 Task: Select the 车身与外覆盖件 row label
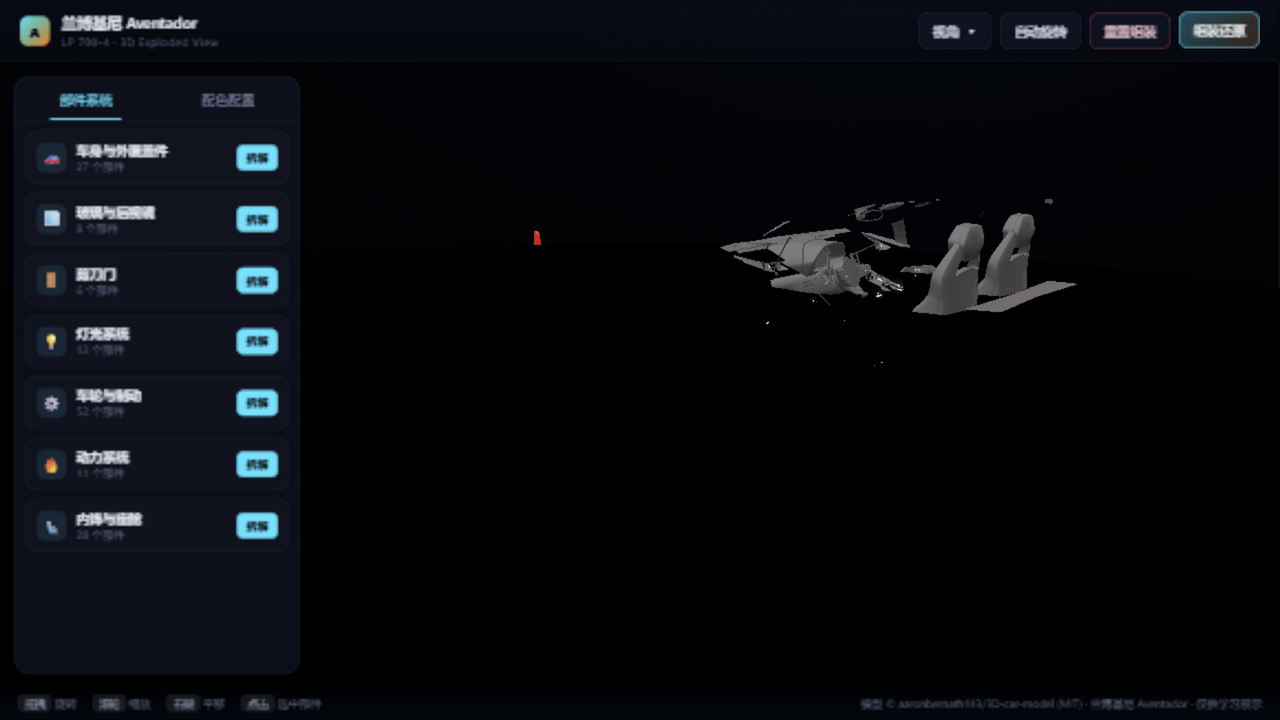tap(122, 151)
